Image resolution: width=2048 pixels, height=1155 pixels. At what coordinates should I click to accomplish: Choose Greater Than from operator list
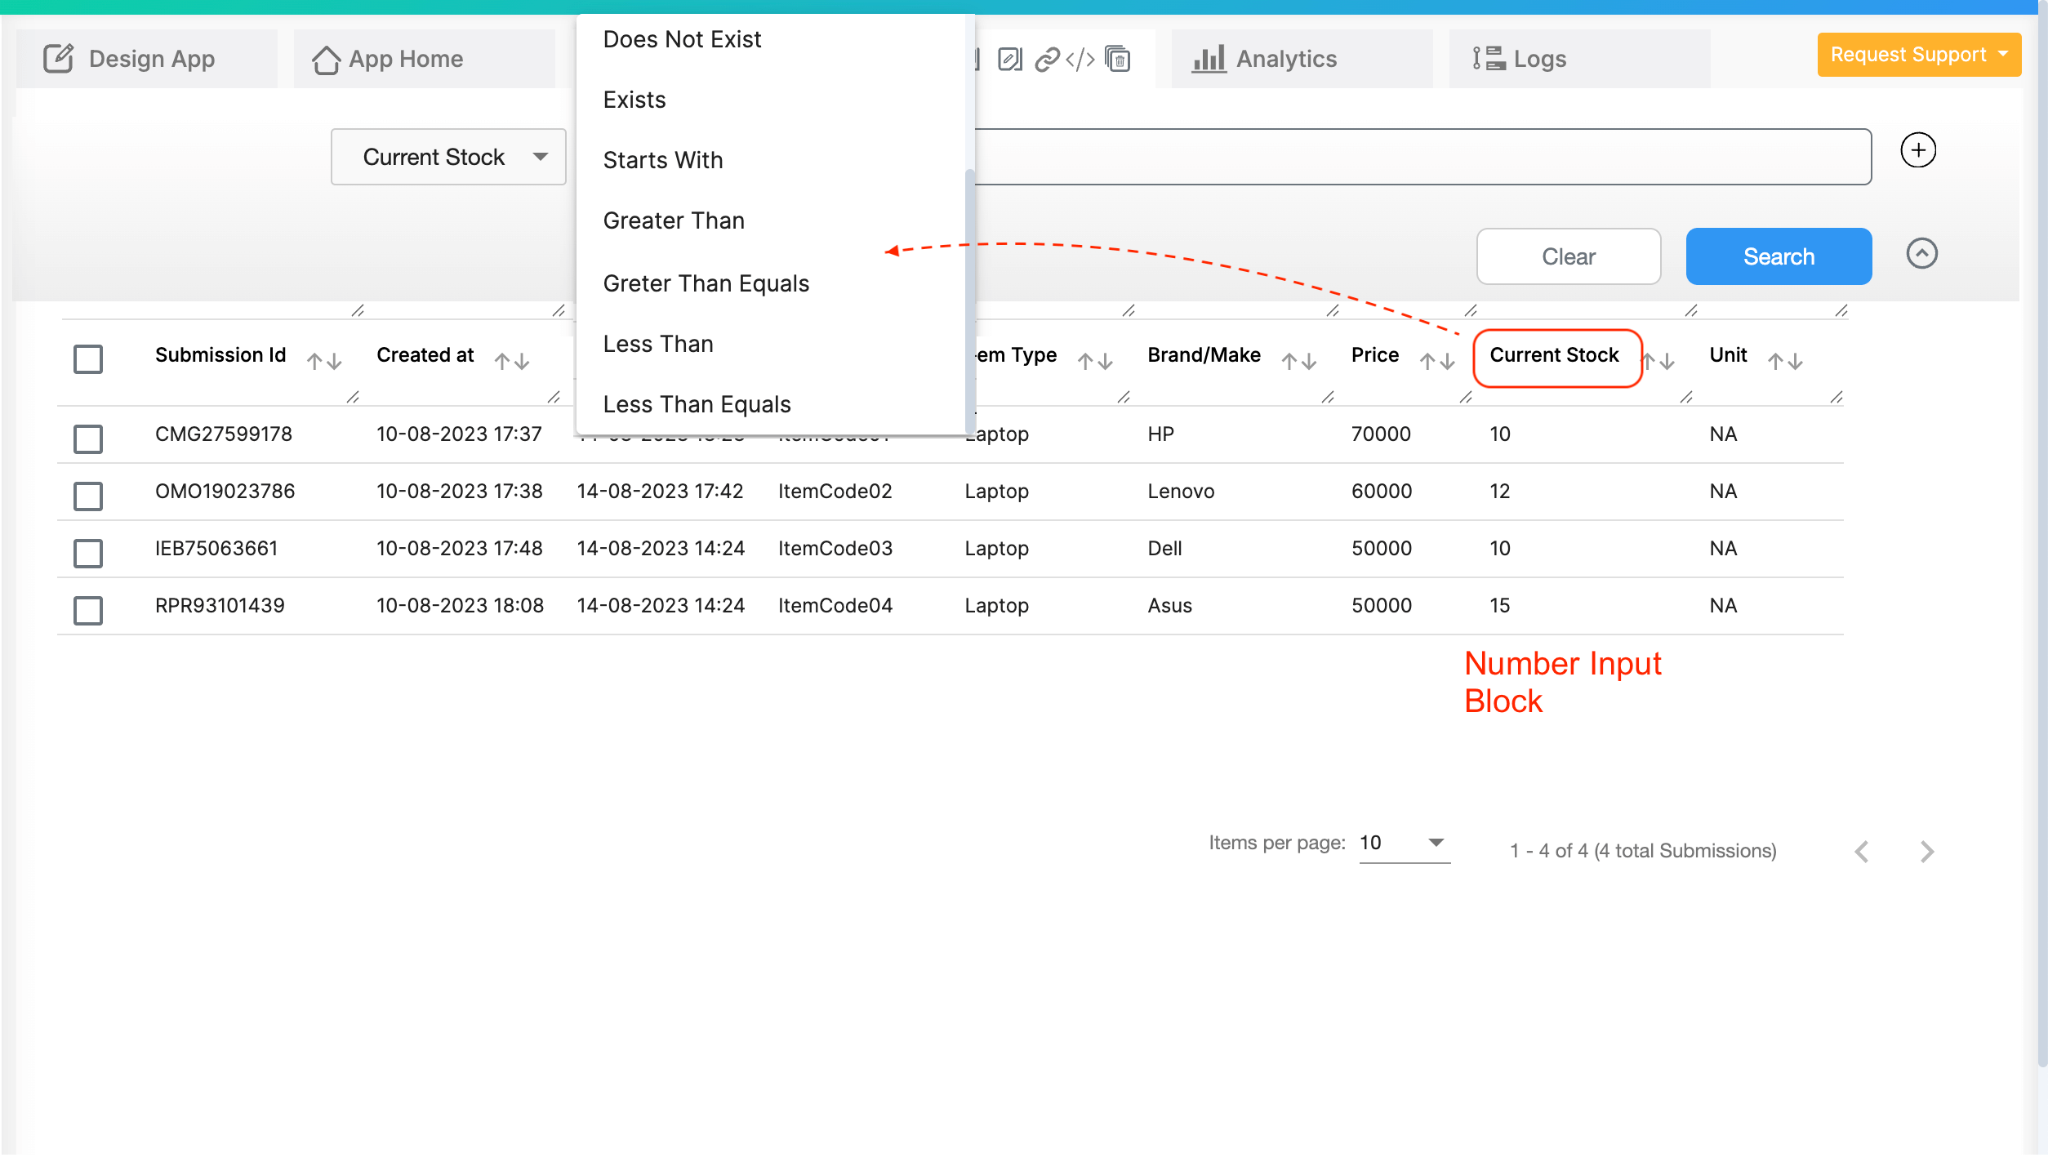pyautogui.click(x=674, y=221)
